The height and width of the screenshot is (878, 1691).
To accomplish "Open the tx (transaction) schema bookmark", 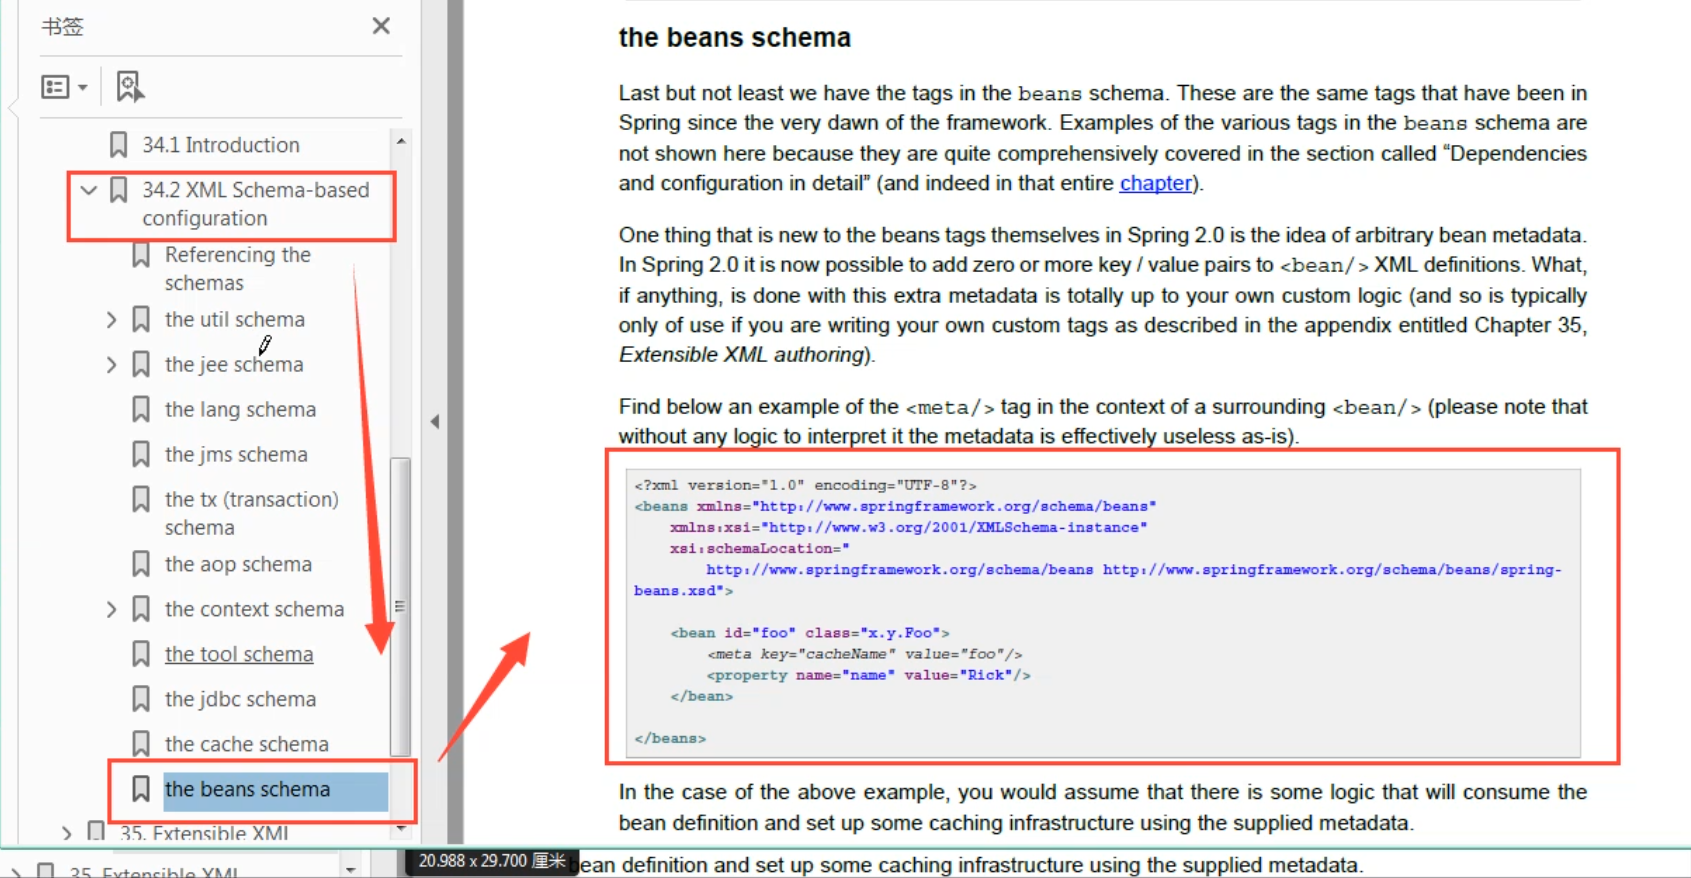I will (x=252, y=513).
